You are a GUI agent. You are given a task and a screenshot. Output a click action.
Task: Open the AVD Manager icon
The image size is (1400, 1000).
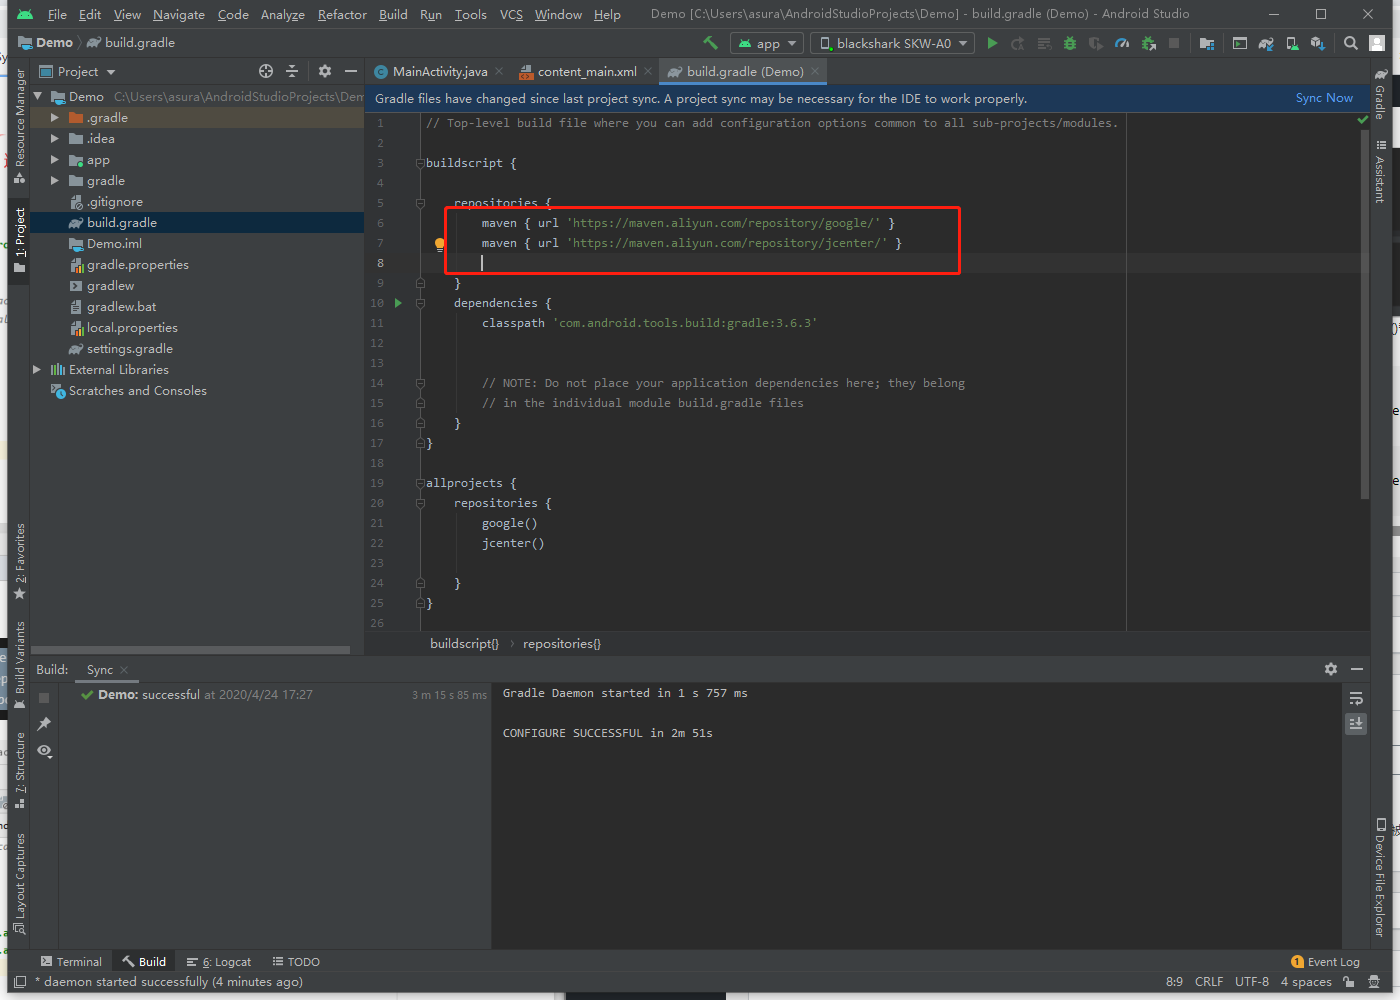pos(1292,43)
